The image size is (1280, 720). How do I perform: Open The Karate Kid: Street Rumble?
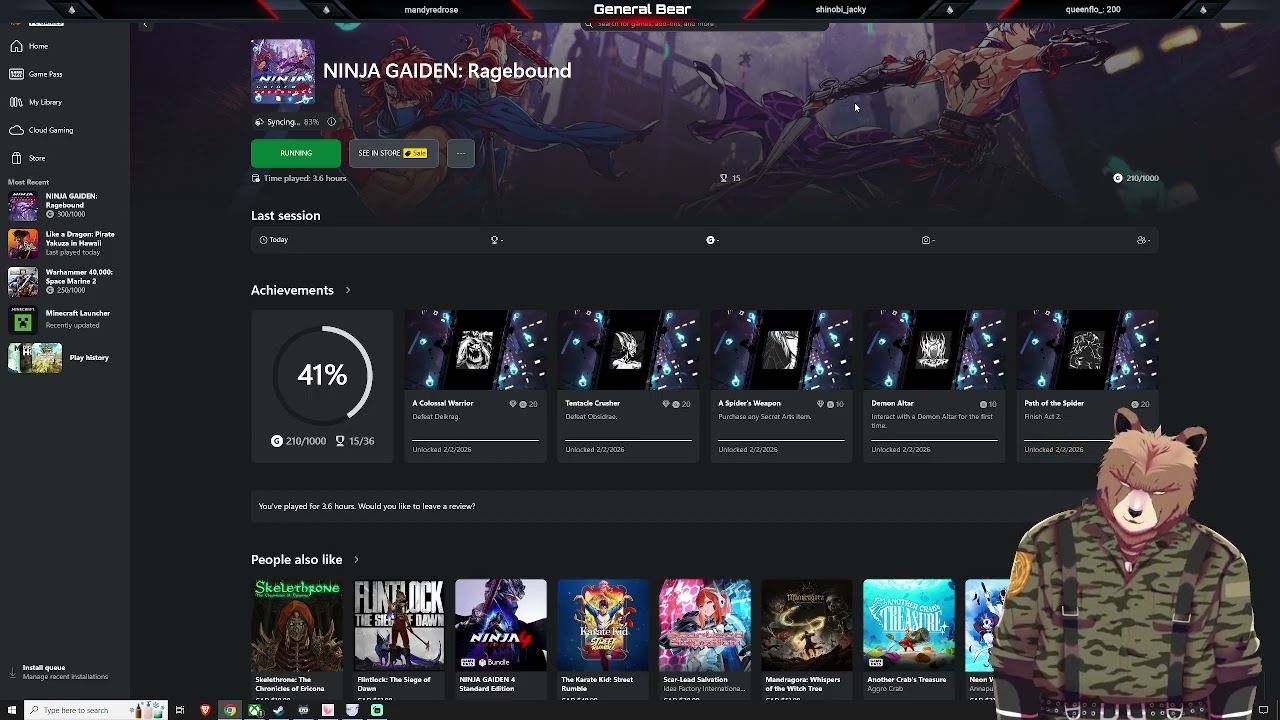(603, 637)
